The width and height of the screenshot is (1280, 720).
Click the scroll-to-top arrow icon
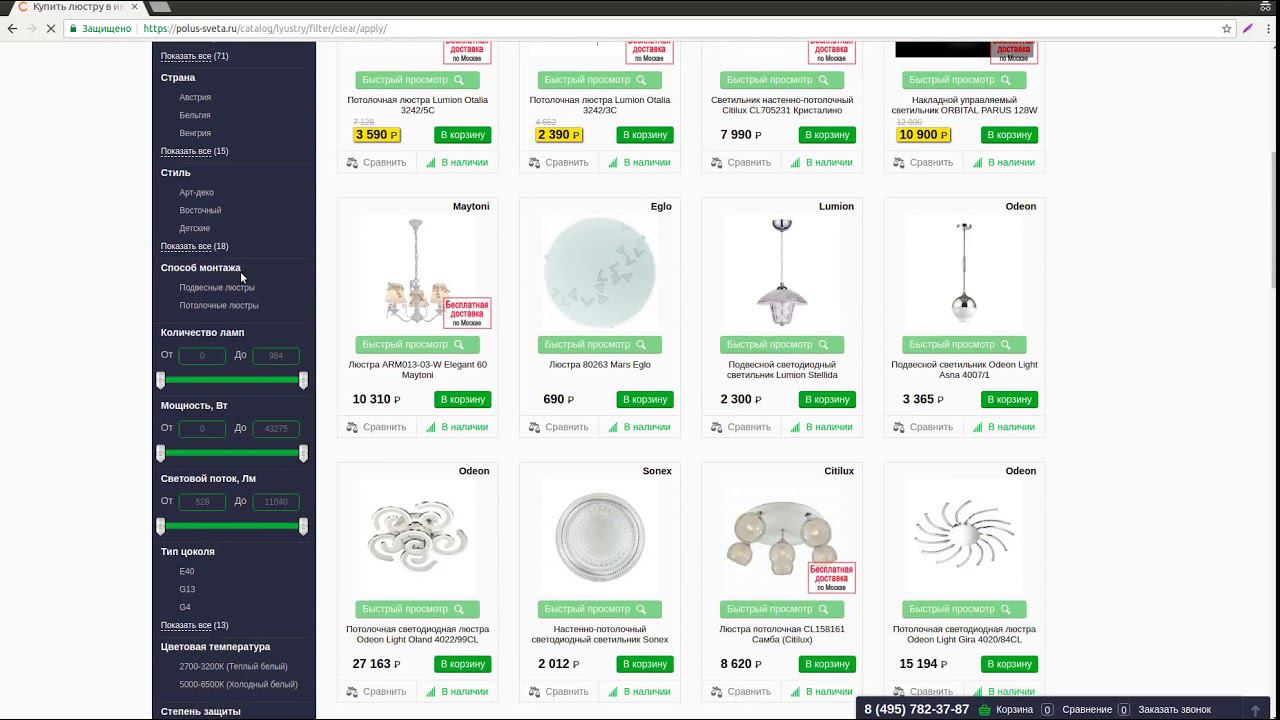coord(1256,710)
